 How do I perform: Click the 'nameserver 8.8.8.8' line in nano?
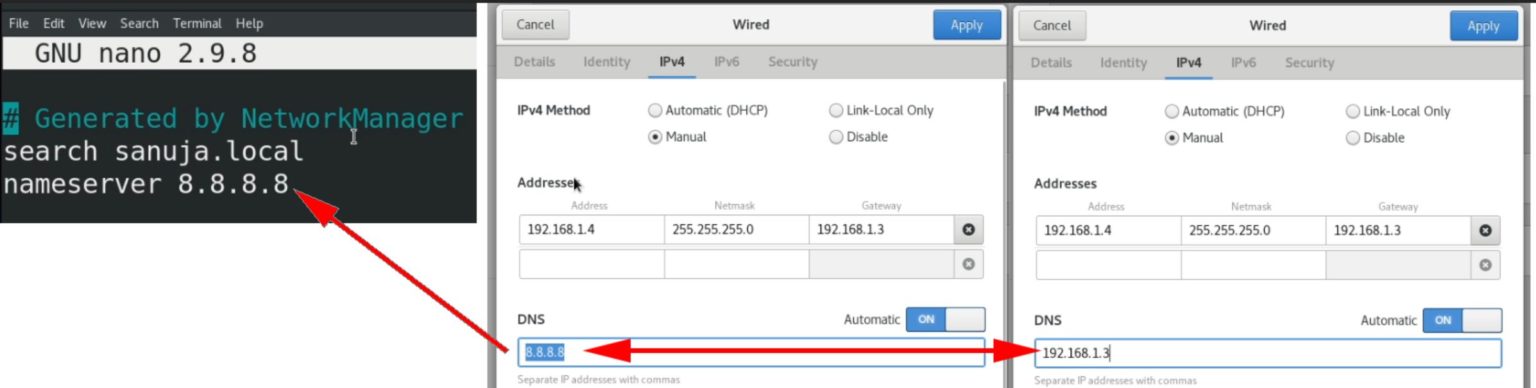pyautogui.click(x=146, y=185)
